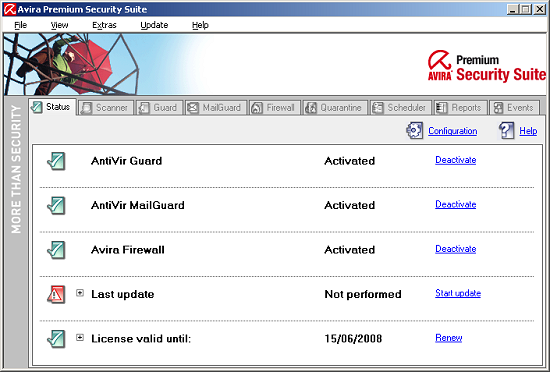Screen dimensions: 550x372
Task: Click the Avira Firewall status check icon
Action: (x=56, y=250)
